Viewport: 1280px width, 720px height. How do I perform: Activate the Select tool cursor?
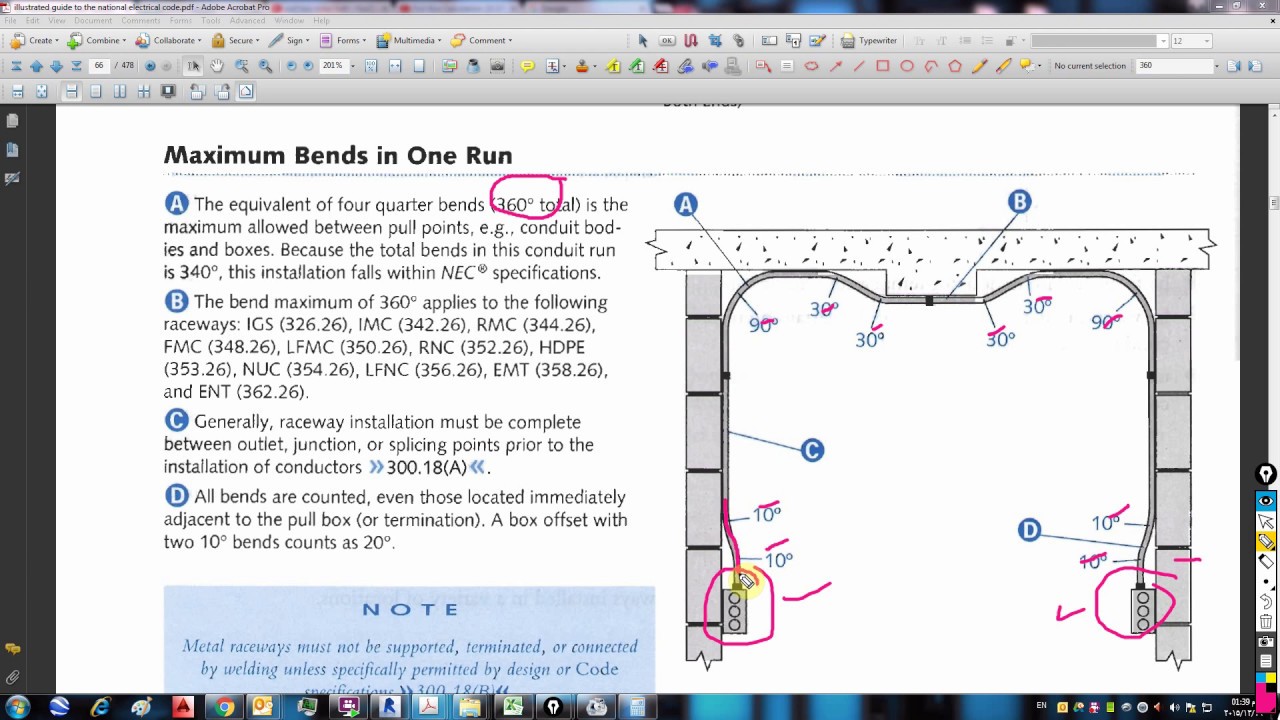[194, 66]
